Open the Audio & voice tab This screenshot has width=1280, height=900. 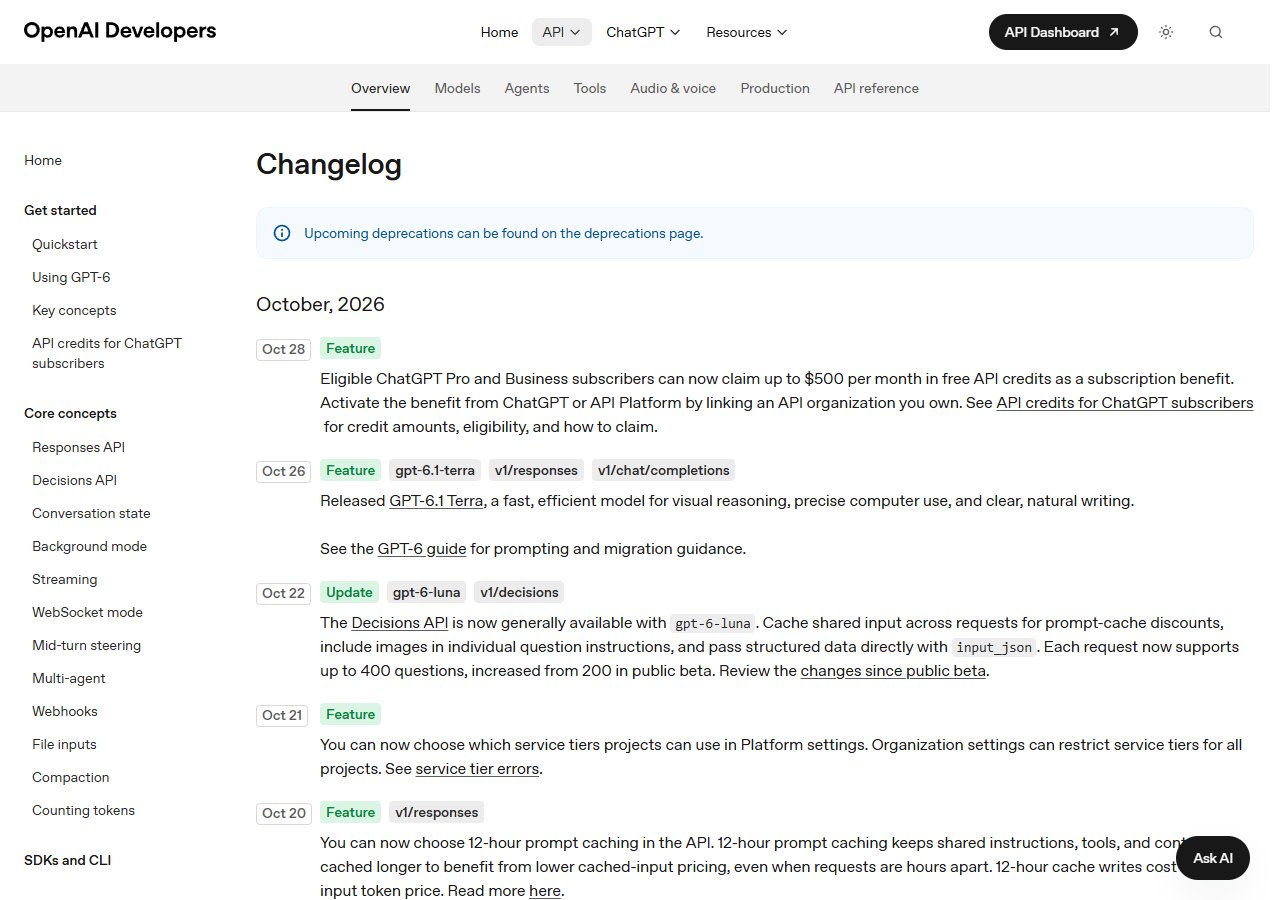coord(673,88)
